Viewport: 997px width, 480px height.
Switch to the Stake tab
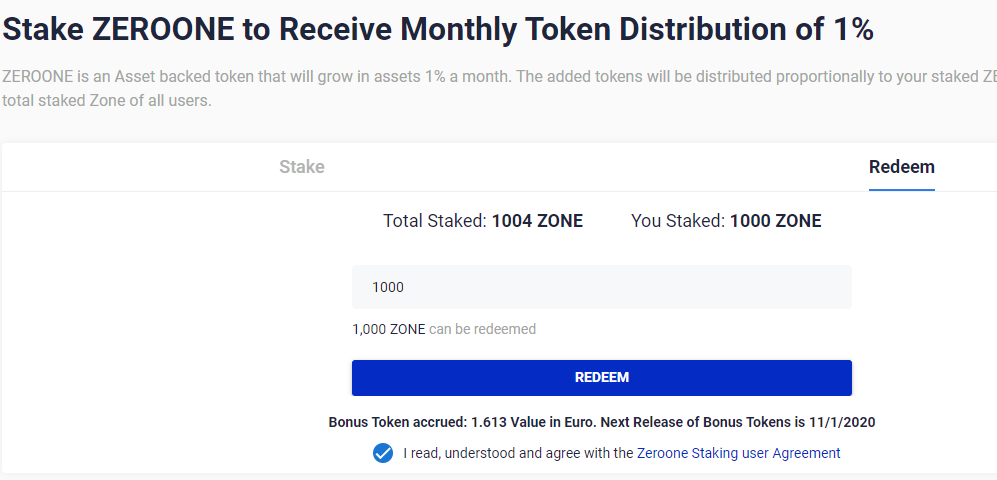[x=301, y=167]
